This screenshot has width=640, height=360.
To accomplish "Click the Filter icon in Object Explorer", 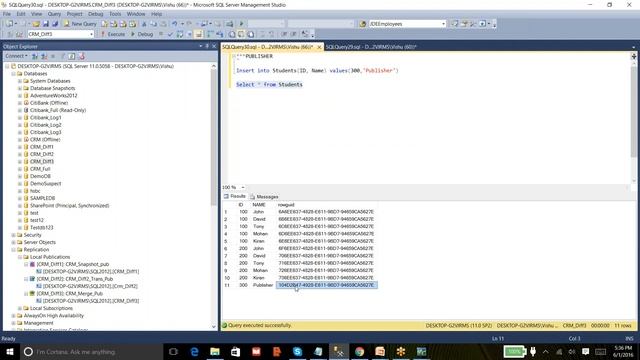I will (62, 56).
